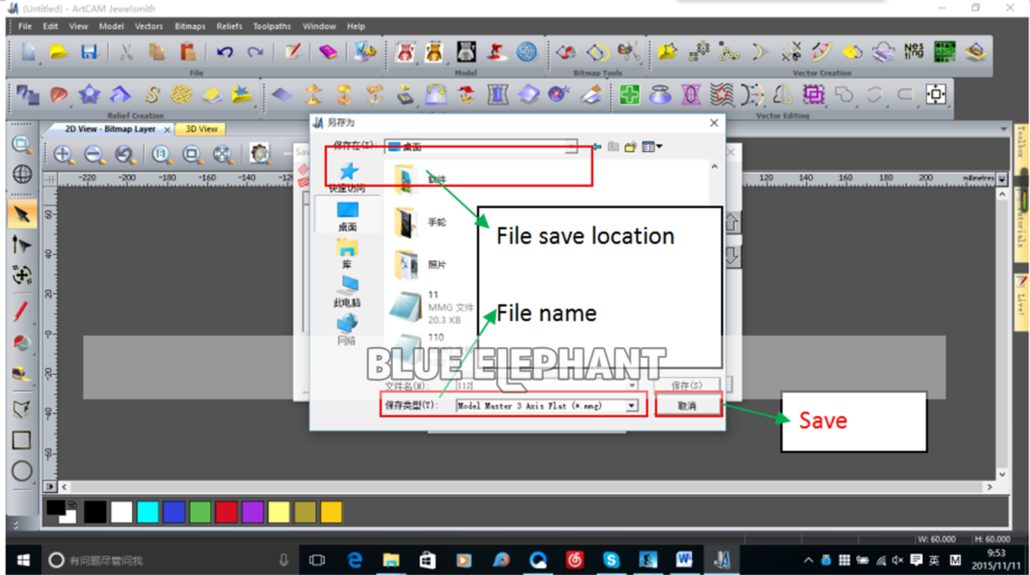The image size is (1030, 575).
Task: Click the Cut scissors icon
Action: point(126,52)
